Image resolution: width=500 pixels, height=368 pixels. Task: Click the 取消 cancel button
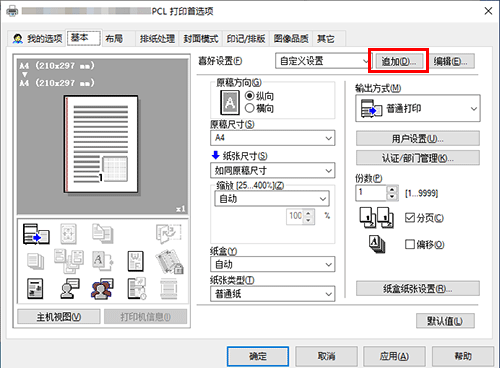(326, 356)
